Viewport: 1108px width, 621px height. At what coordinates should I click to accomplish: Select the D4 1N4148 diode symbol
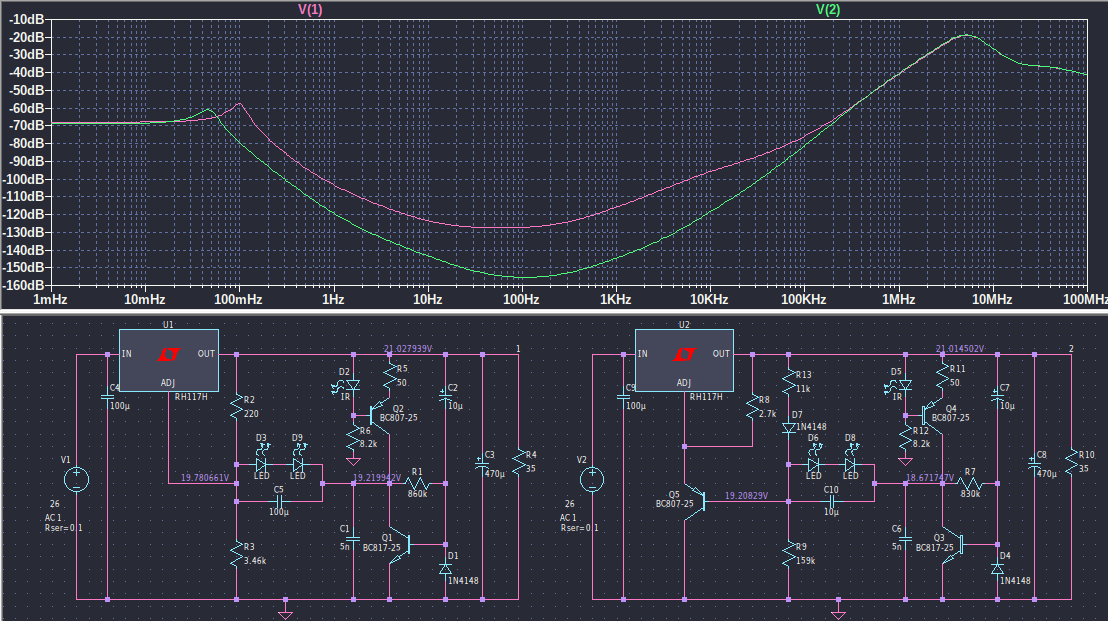coord(998,568)
